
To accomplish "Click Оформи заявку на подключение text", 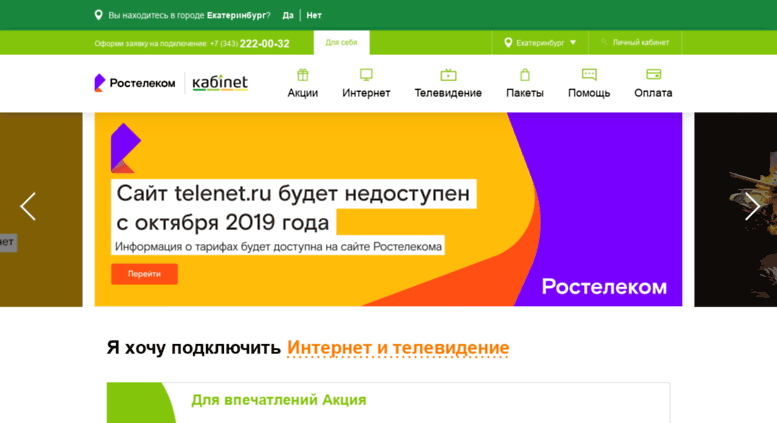I will [x=151, y=44].
